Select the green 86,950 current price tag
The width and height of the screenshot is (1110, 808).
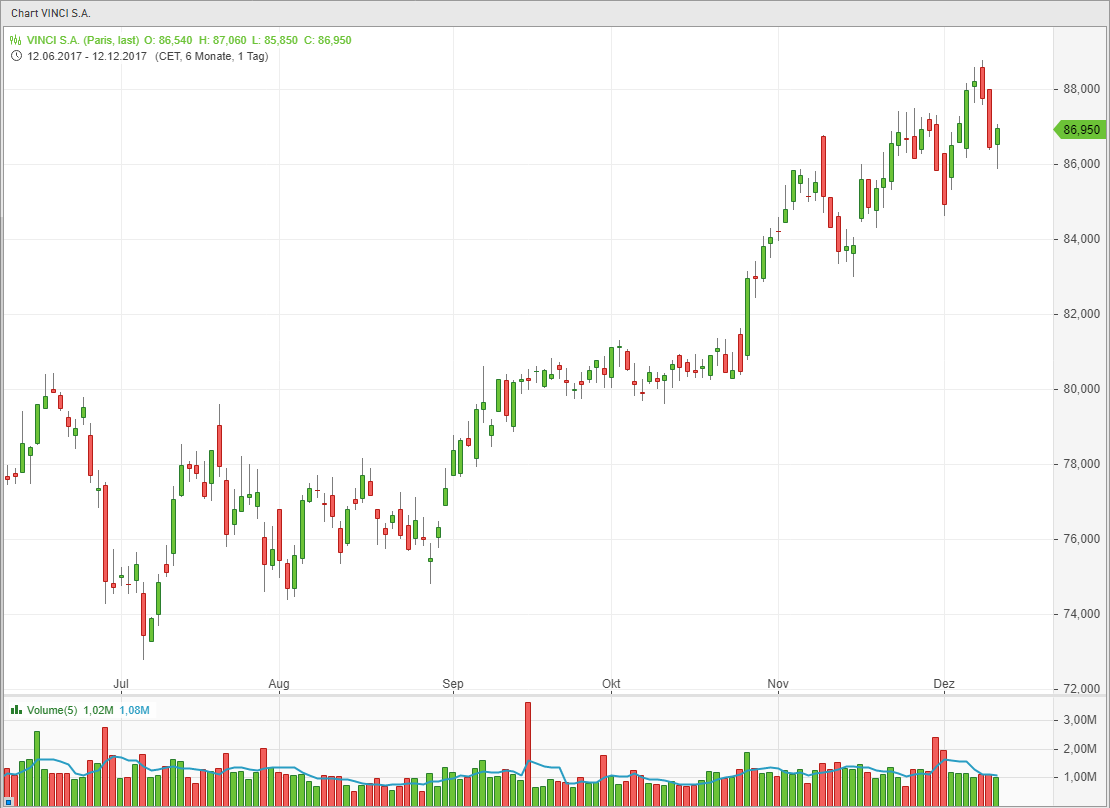click(1080, 129)
